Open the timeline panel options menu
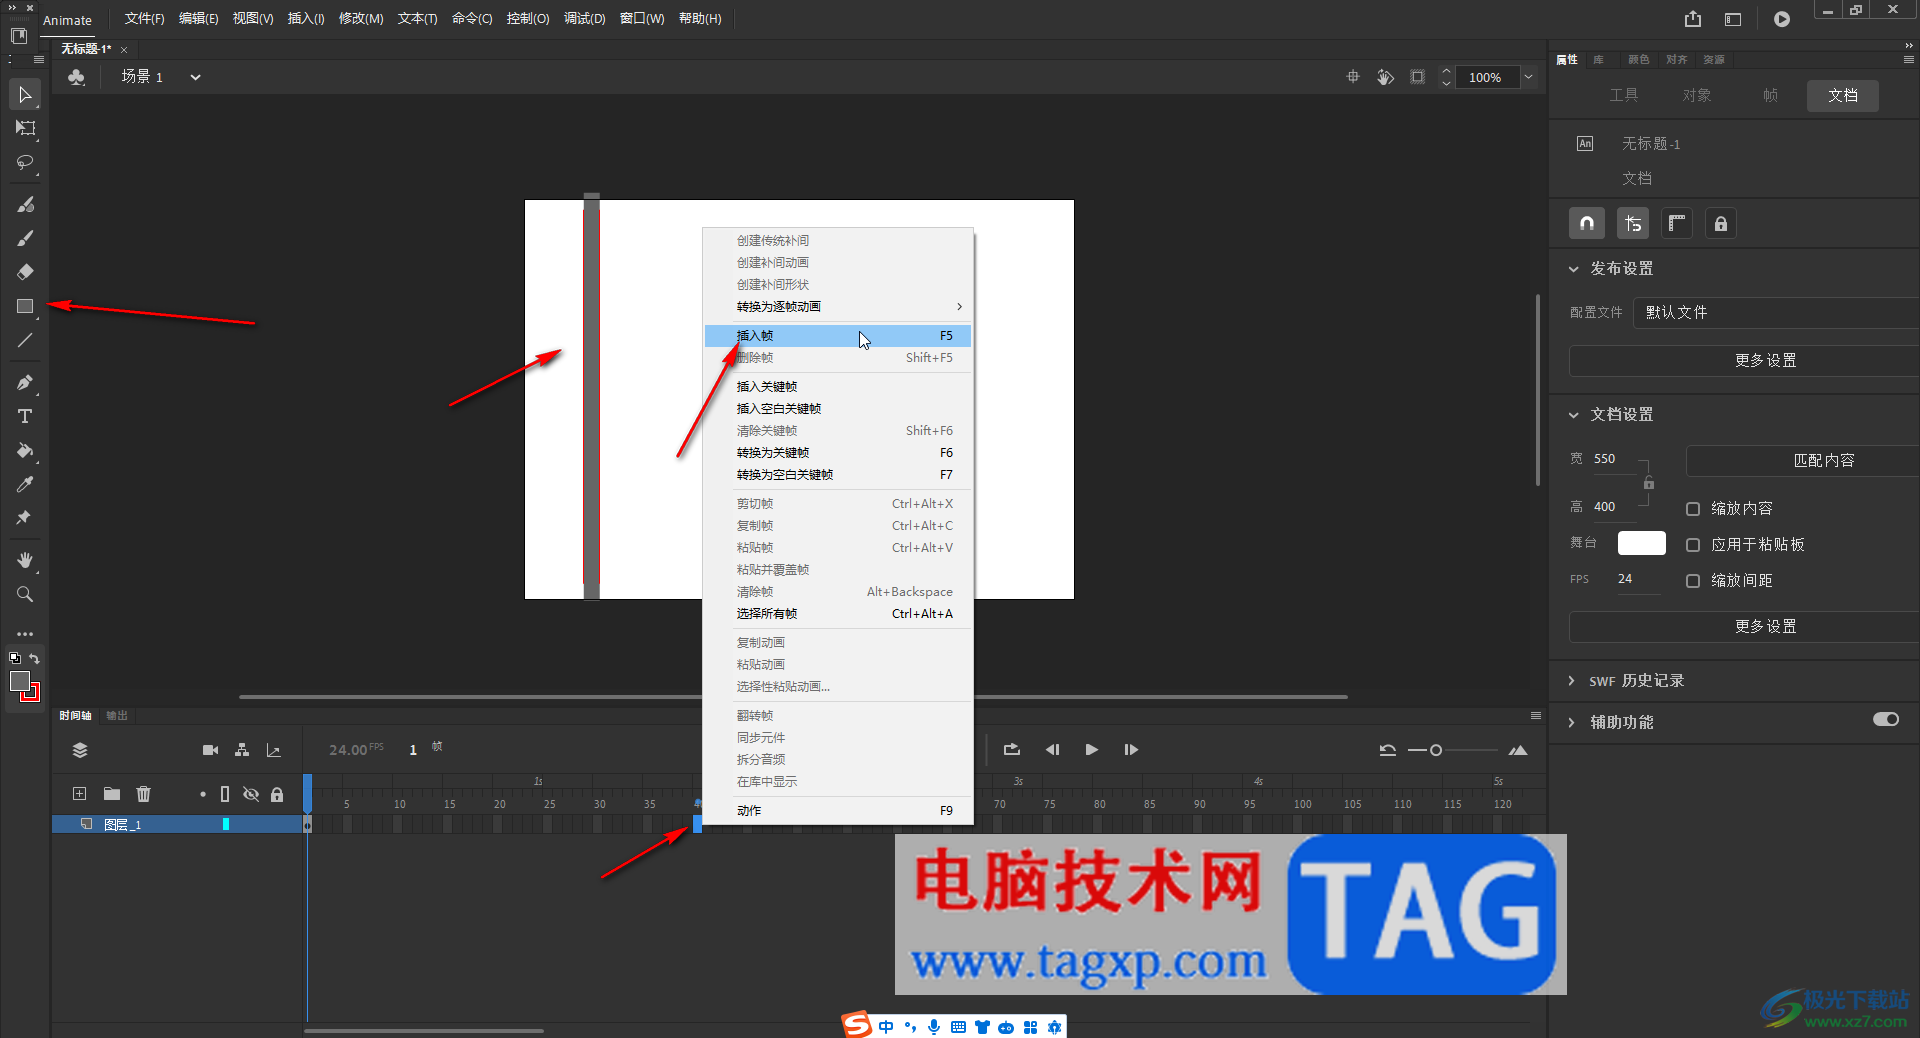The width and height of the screenshot is (1920, 1038). pos(1536,715)
